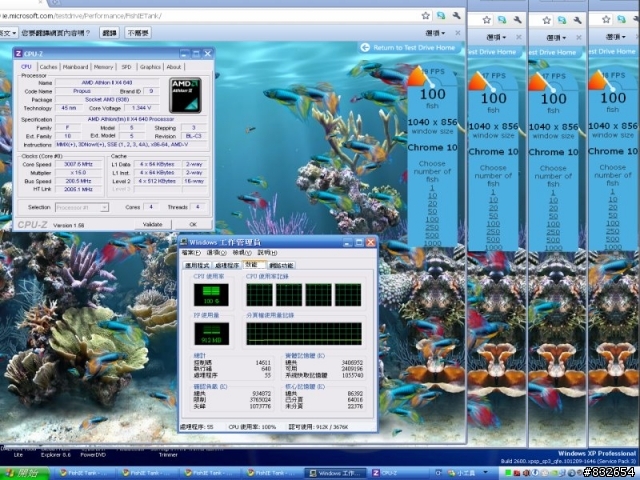This screenshot has height=480, width=640.
Task: Choose 20 fish in the main FishIE Tank
Action: pos(432,204)
